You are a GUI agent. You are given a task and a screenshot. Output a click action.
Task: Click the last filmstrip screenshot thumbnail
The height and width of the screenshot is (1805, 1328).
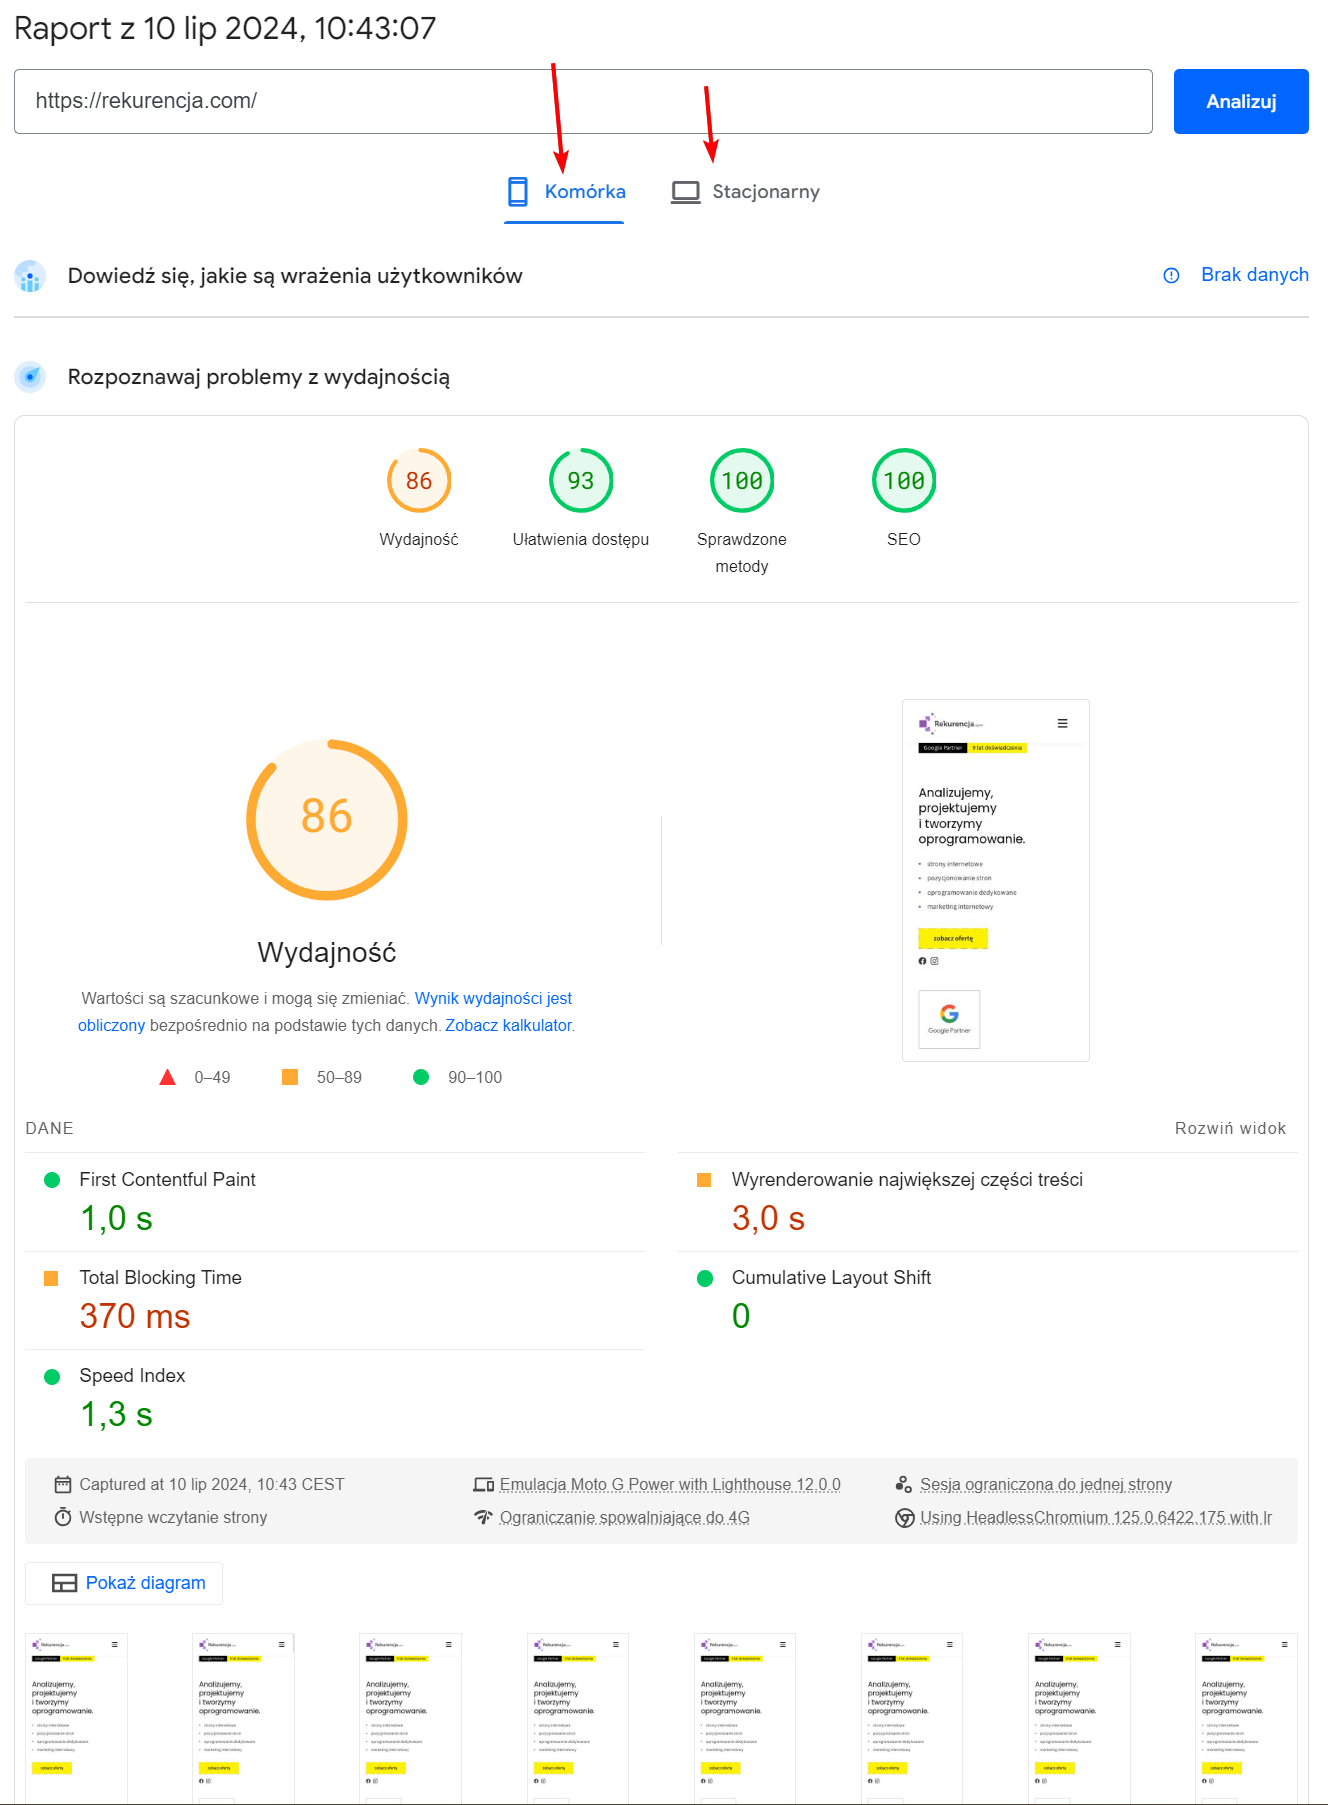[x=1246, y=1718]
